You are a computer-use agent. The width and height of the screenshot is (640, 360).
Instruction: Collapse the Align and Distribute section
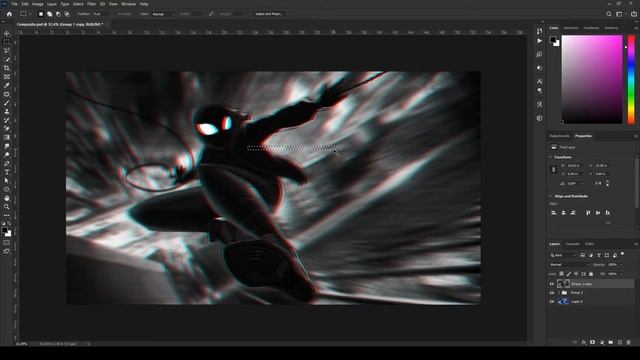click(551, 196)
